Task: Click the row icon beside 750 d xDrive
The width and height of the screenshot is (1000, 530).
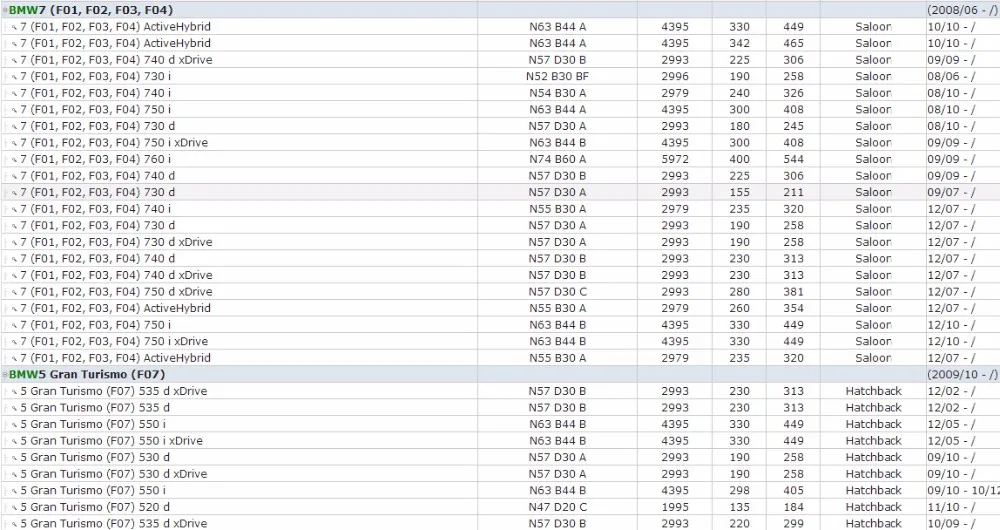Action: tap(14, 292)
